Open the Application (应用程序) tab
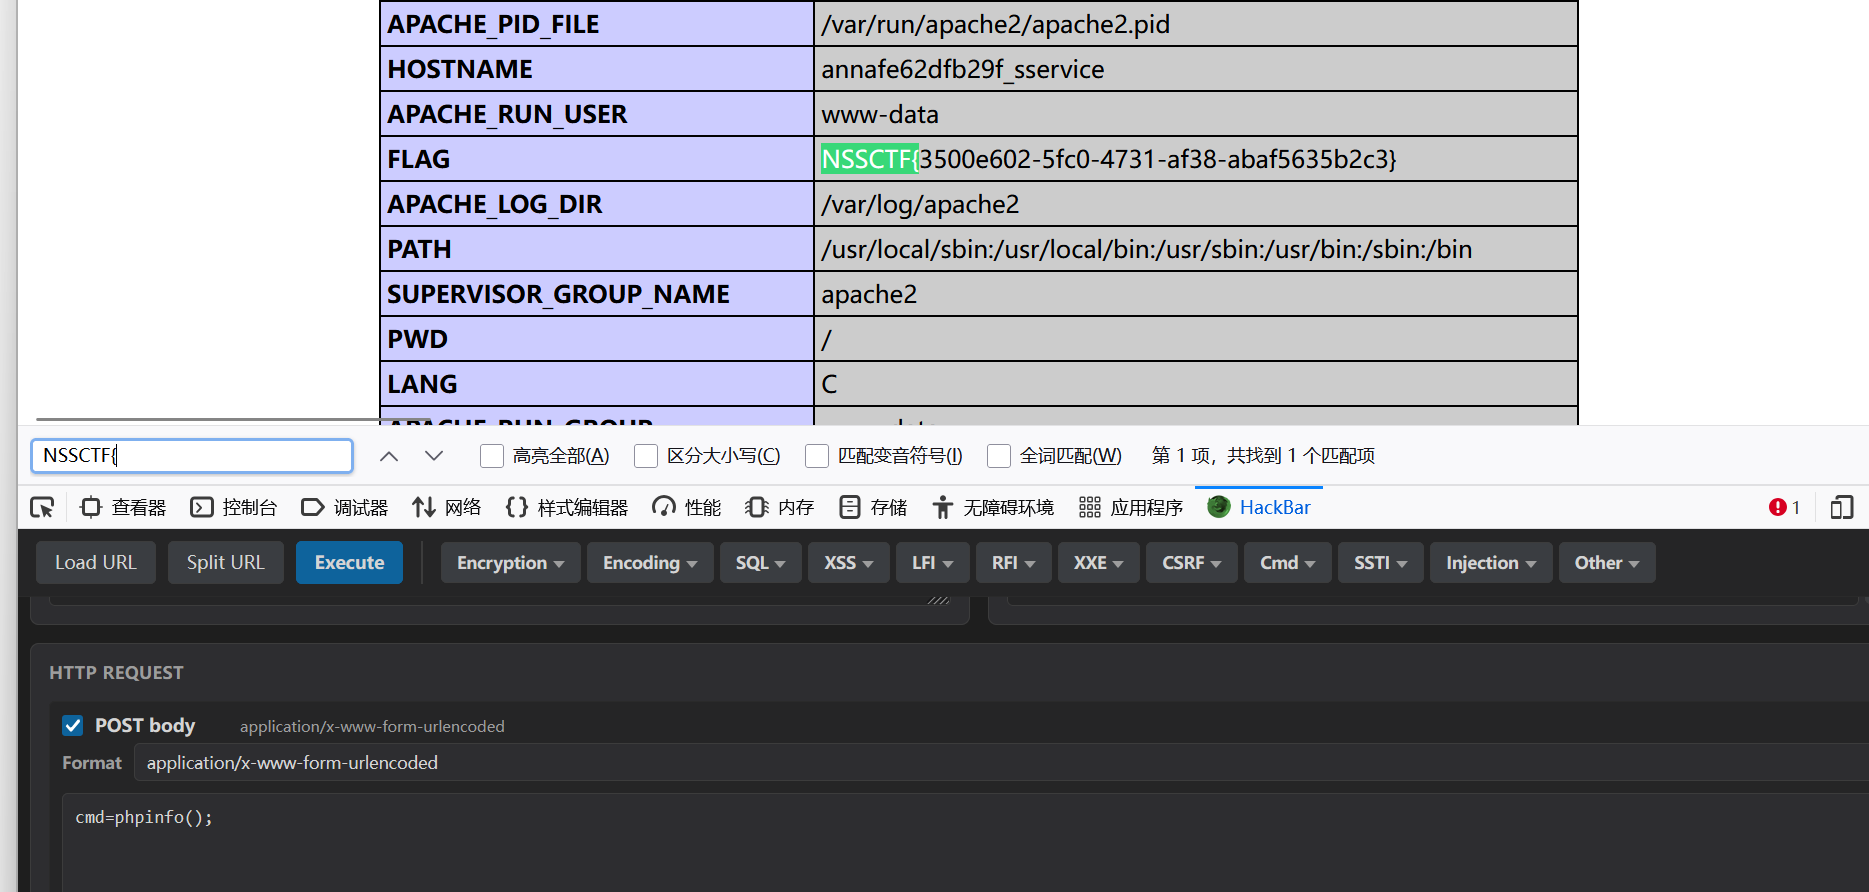The width and height of the screenshot is (1869, 892). click(x=1131, y=508)
